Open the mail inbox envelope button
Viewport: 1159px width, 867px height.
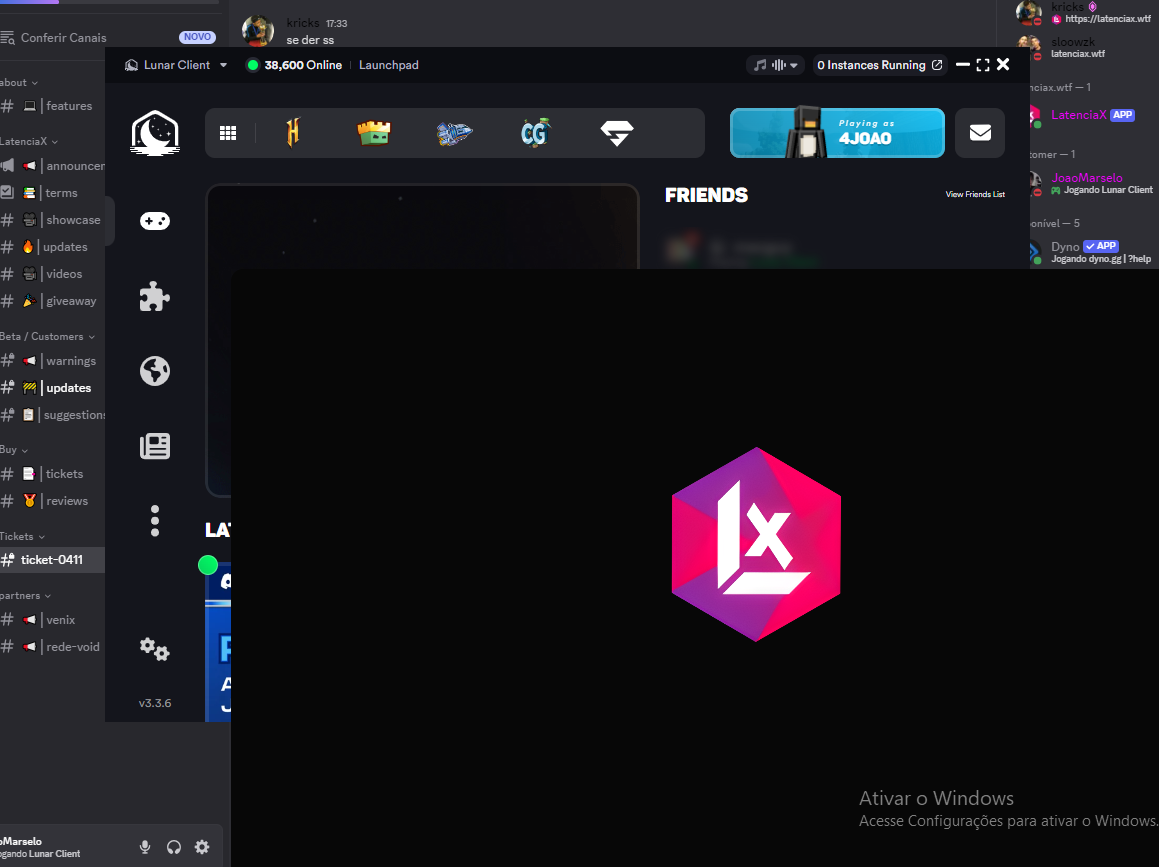click(980, 133)
